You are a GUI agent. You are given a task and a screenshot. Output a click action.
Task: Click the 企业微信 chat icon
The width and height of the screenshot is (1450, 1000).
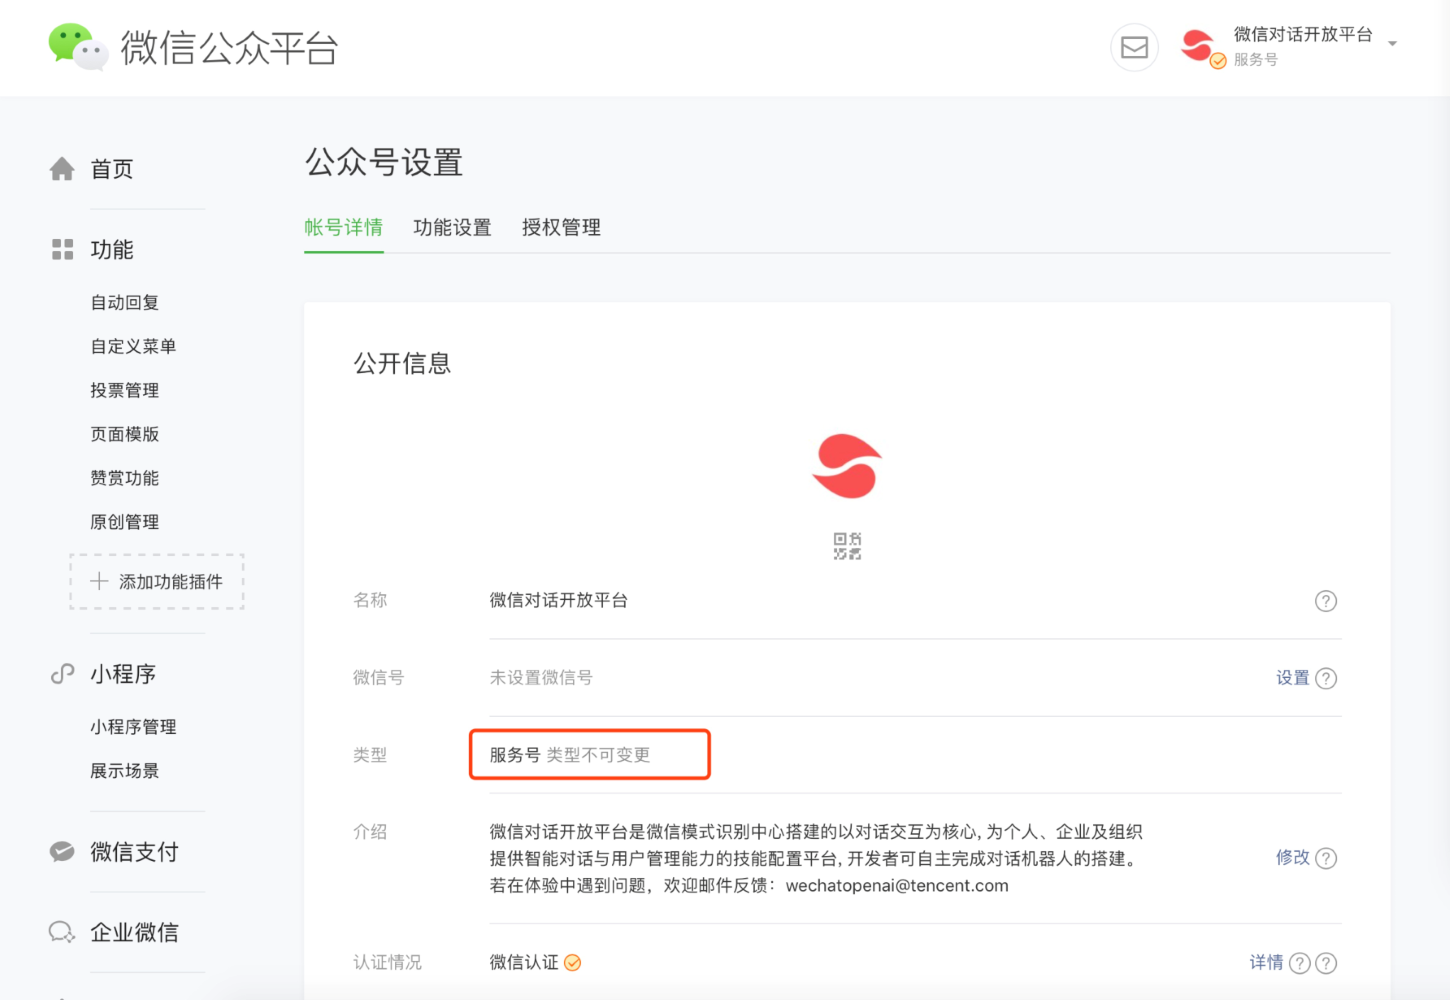coord(62,932)
